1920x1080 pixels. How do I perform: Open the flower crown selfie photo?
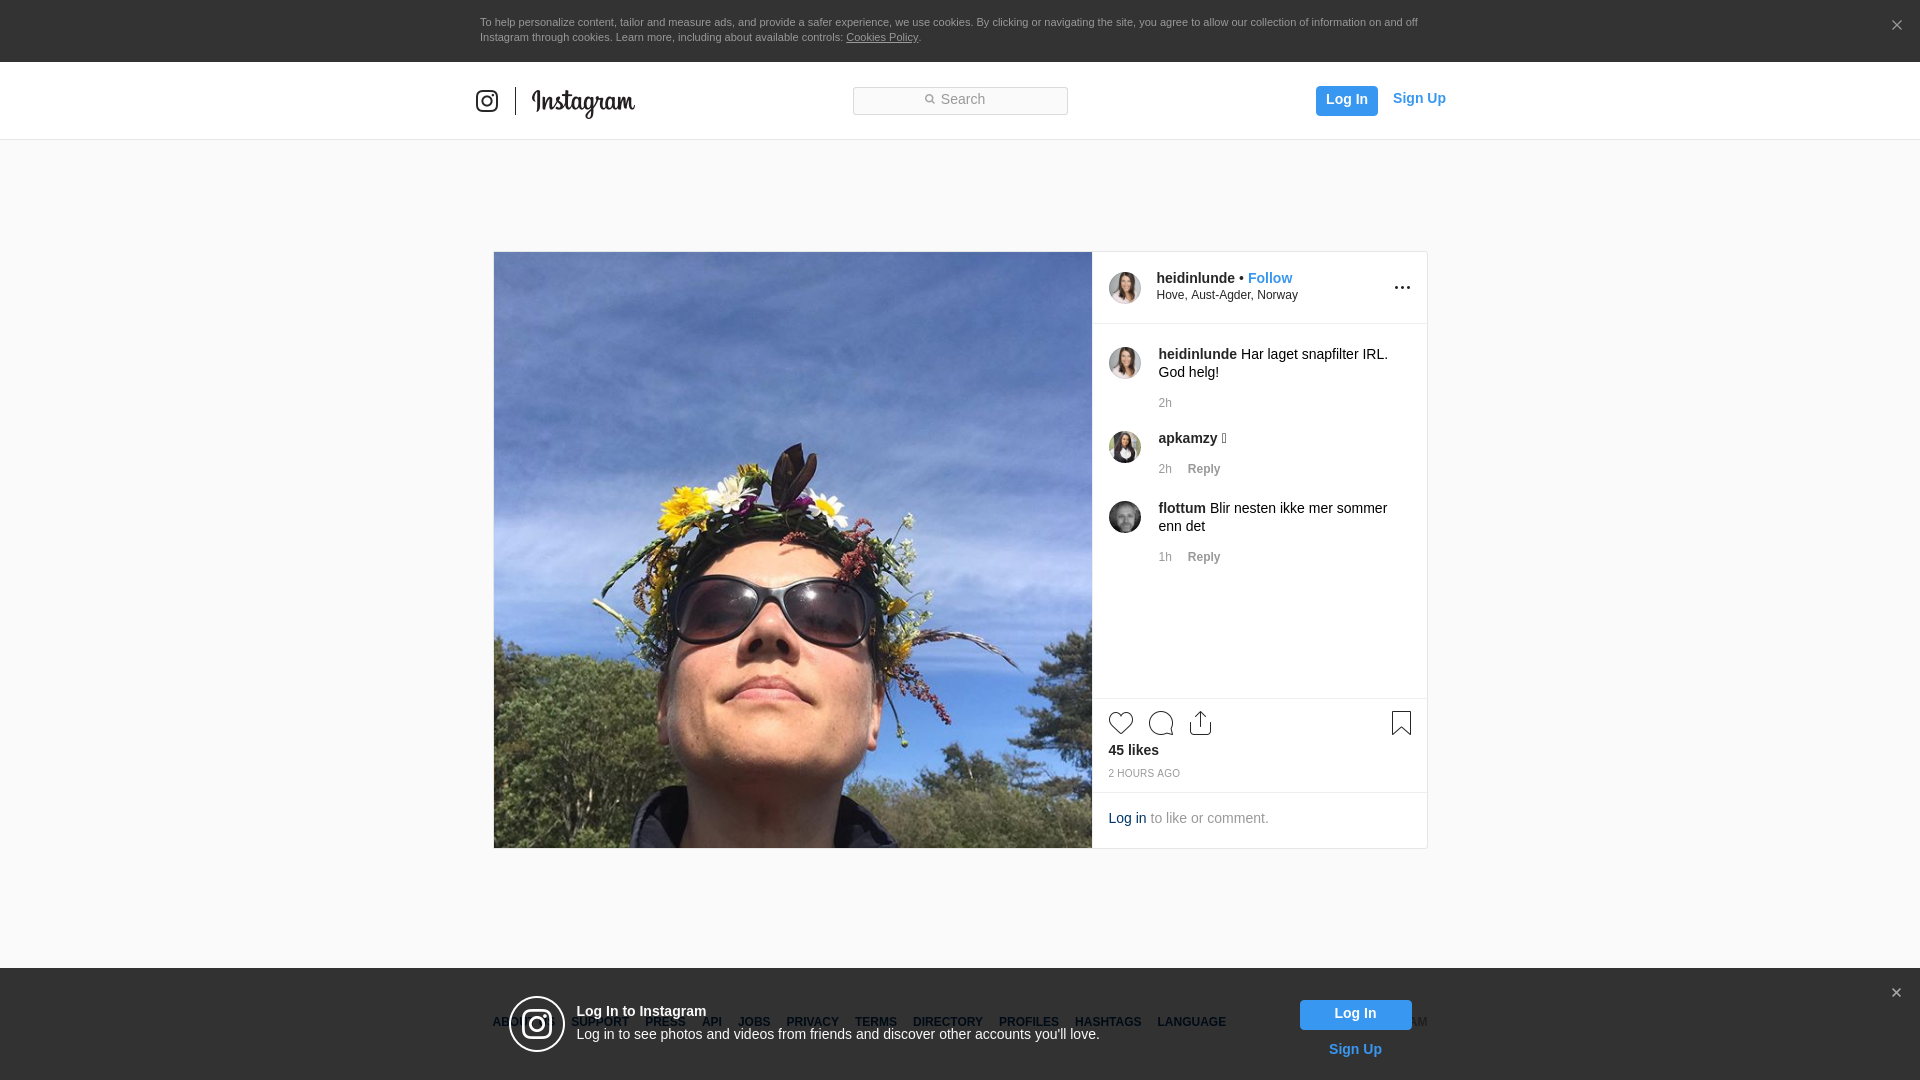click(x=793, y=550)
